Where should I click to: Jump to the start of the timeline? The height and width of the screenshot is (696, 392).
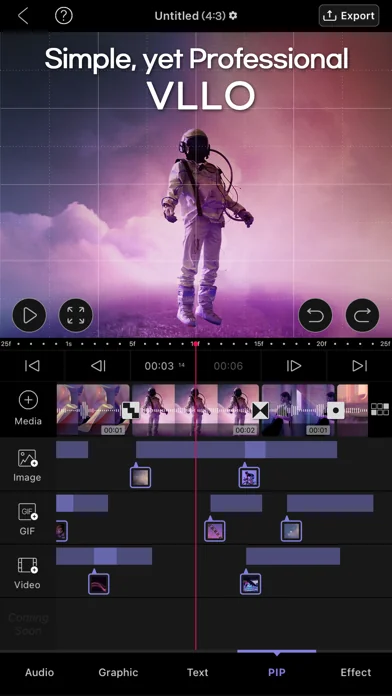(x=32, y=366)
